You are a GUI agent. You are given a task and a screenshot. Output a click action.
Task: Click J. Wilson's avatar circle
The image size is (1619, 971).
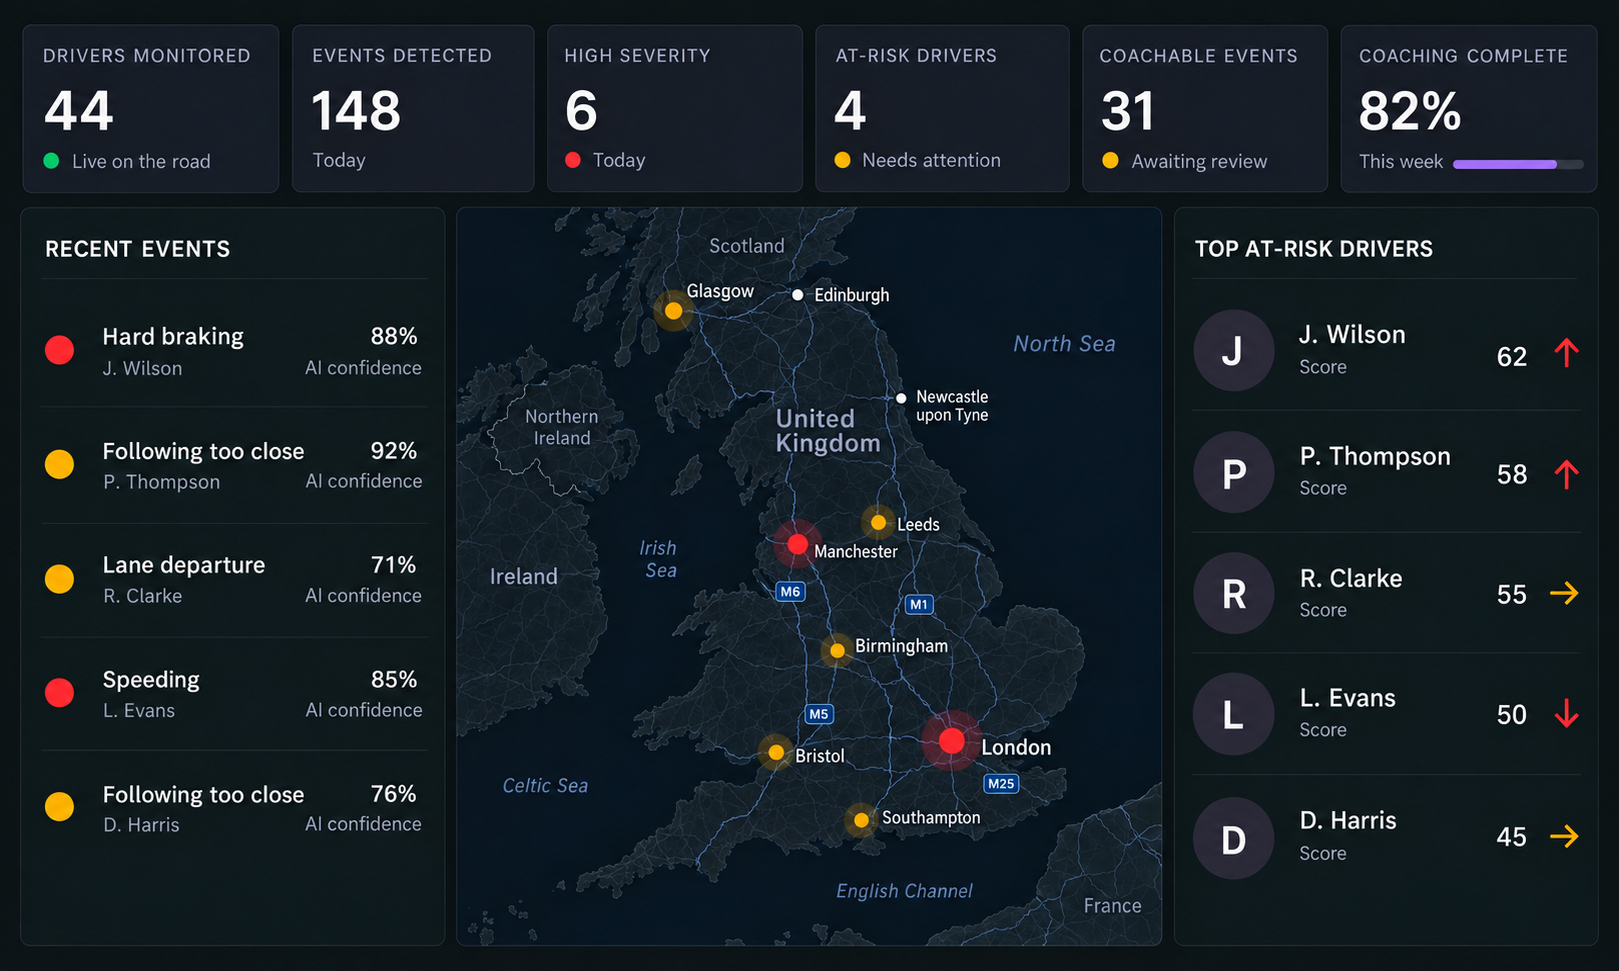point(1234,350)
